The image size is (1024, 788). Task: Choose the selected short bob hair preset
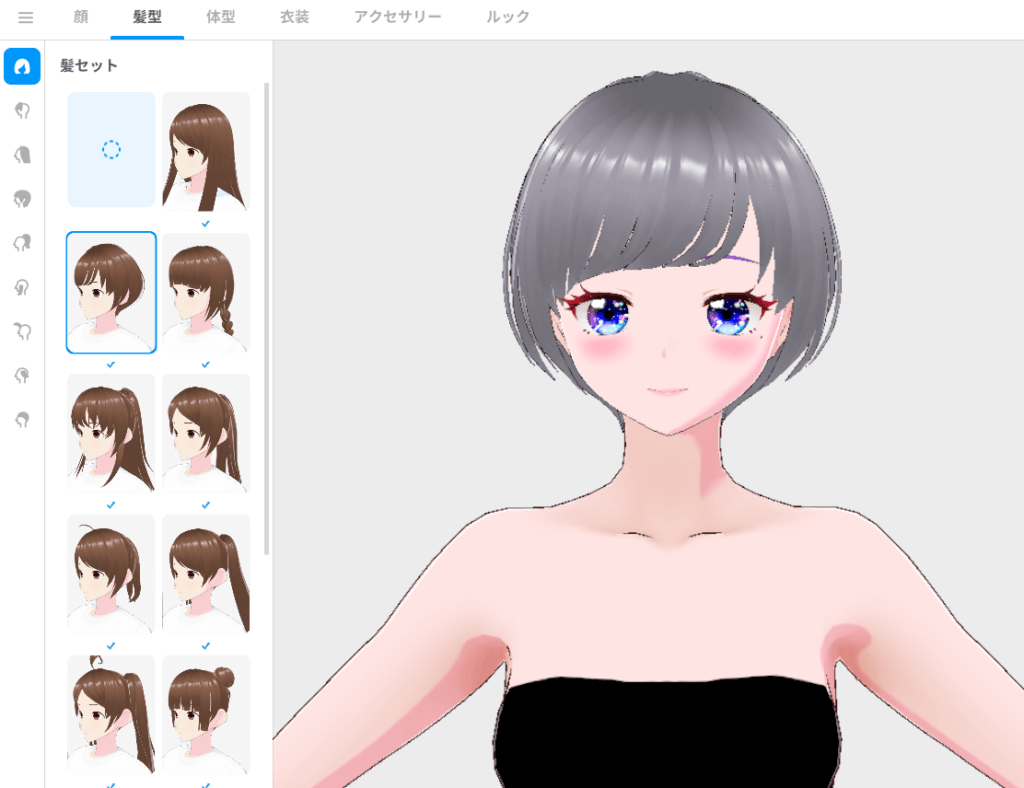pyautogui.click(x=111, y=292)
